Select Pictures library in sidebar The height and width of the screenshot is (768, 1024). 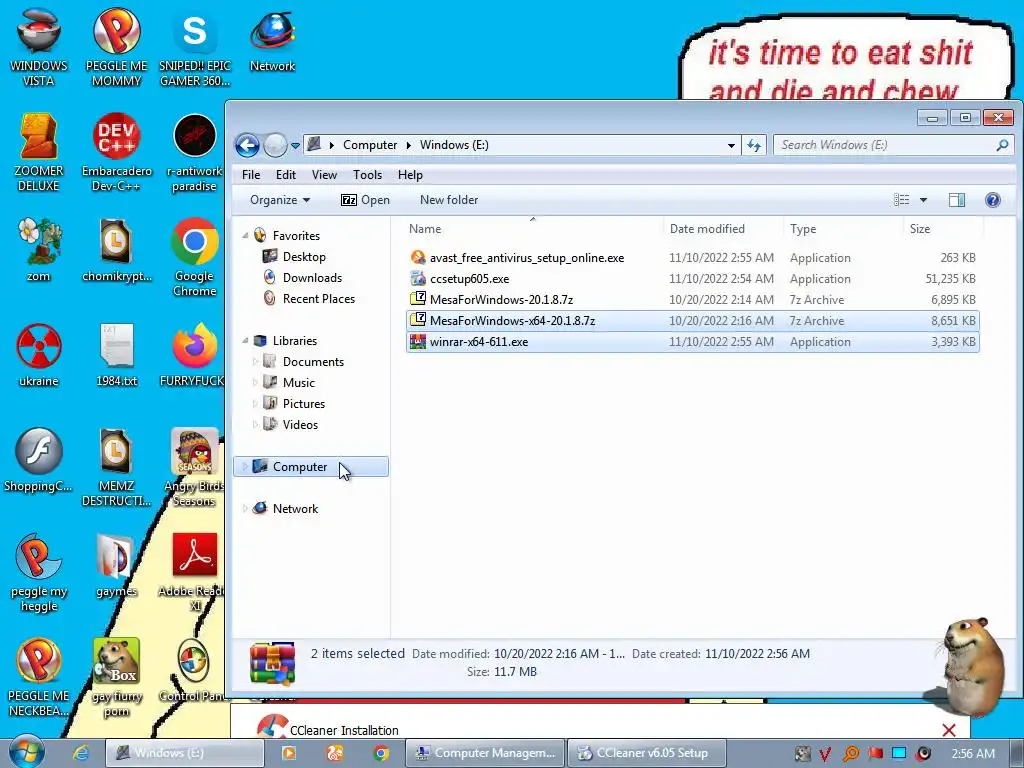(304, 404)
